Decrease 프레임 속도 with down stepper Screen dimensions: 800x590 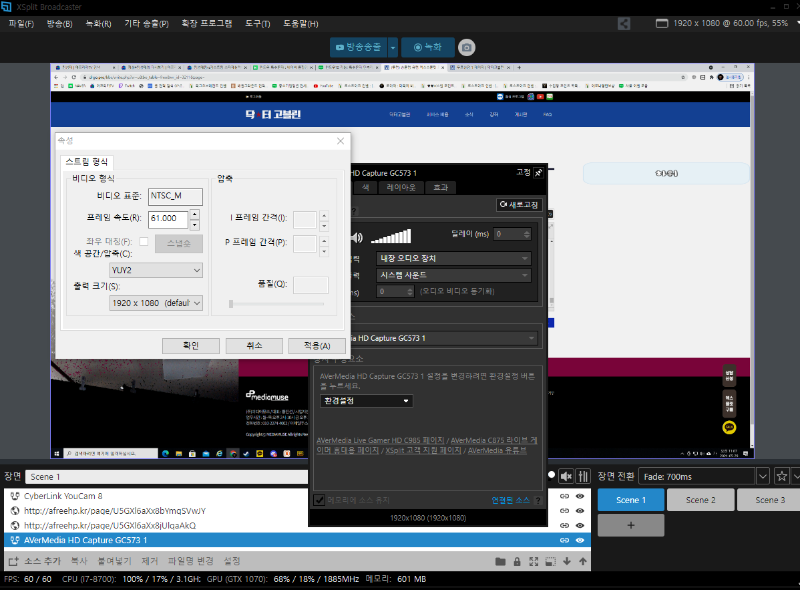[x=194, y=225]
